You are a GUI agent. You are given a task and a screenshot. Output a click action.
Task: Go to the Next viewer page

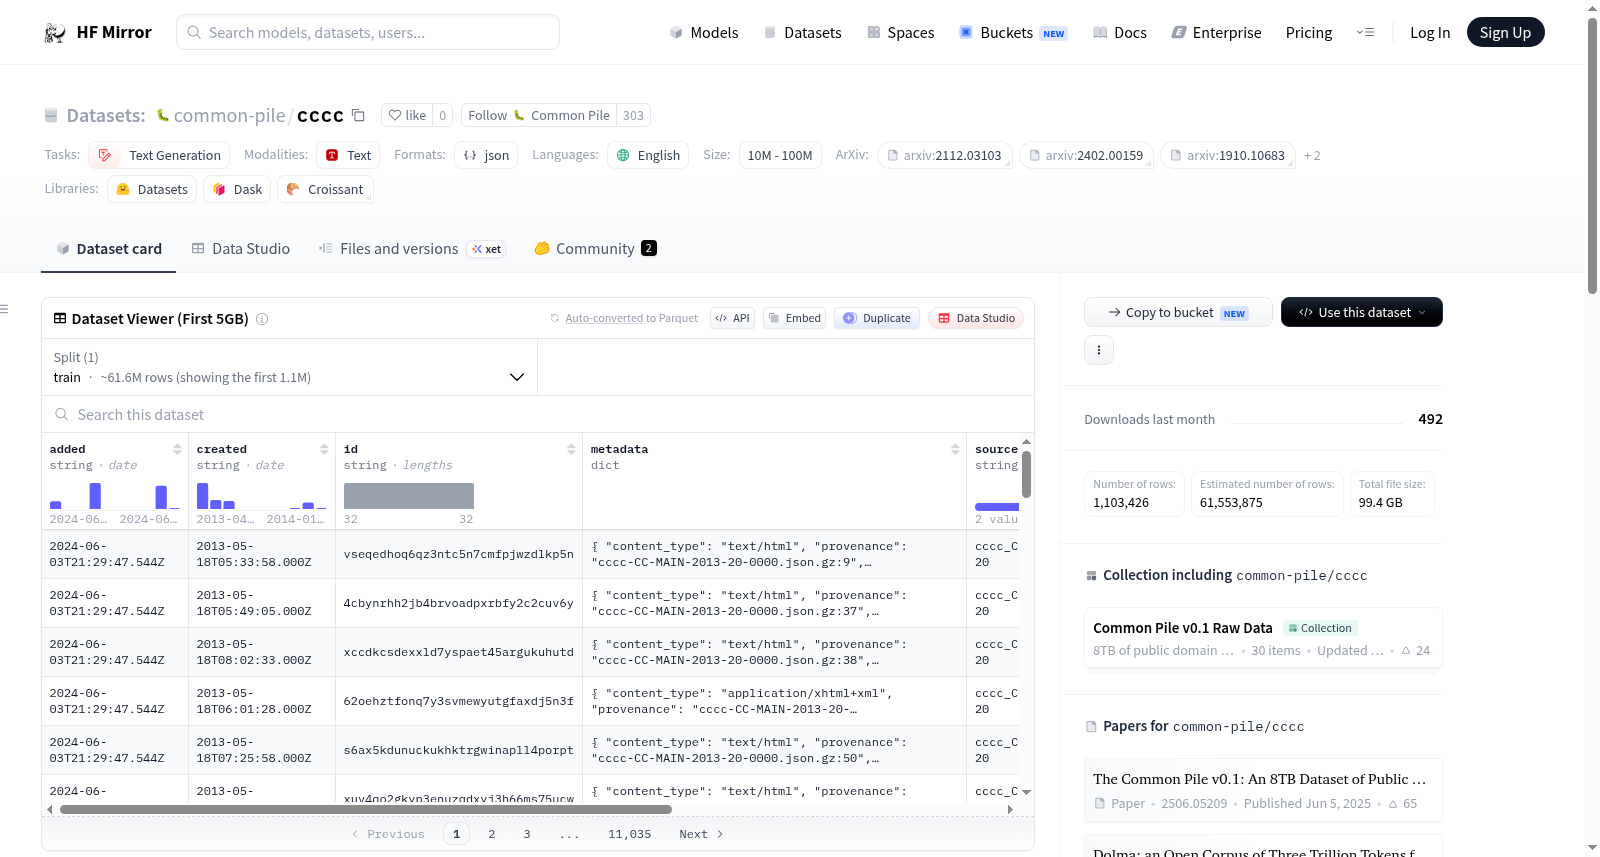pos(701,834)
